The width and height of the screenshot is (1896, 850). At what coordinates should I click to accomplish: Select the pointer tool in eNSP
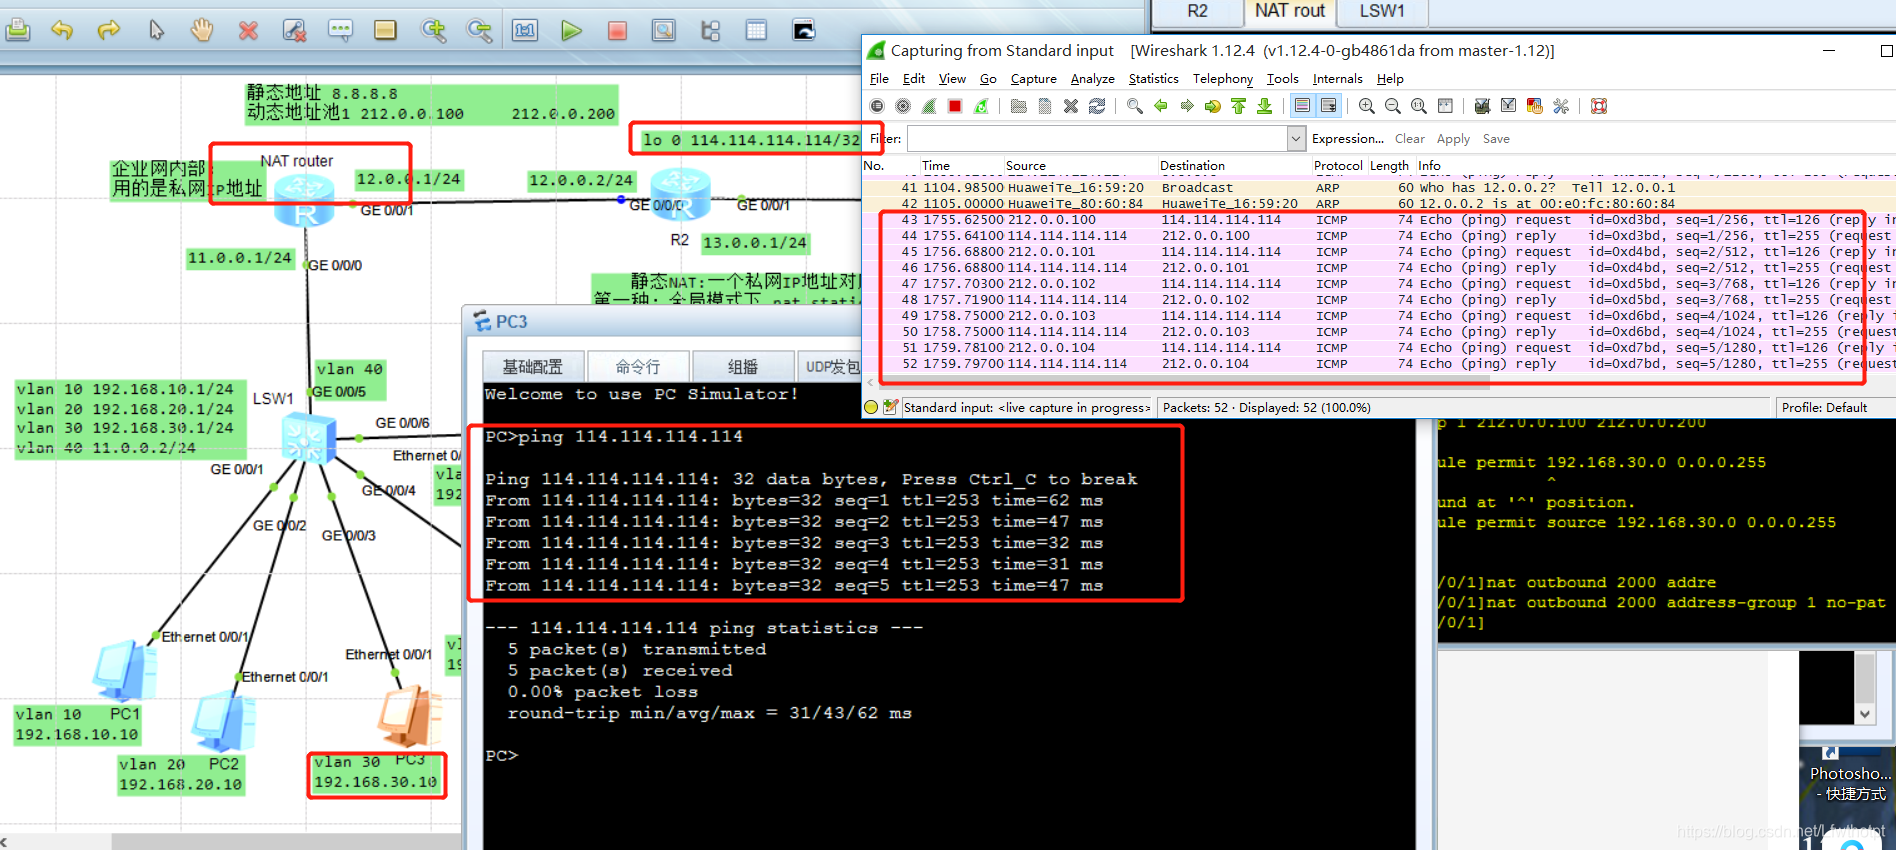[156, 30]
